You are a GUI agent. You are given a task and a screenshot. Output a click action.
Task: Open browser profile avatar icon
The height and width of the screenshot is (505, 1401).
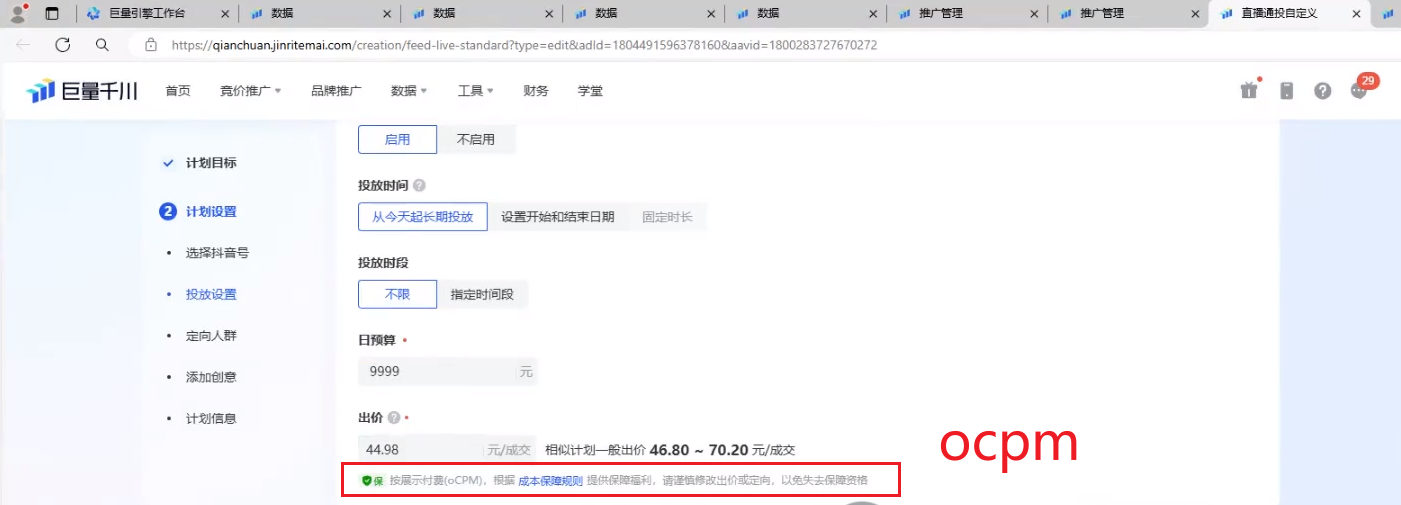pos(18,14)
